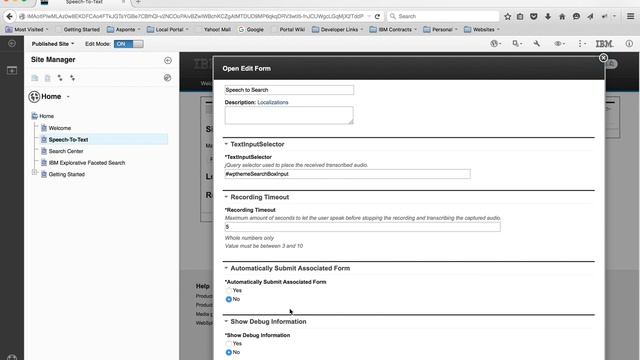The width and height of the screenshot is (640, 360).
Task: Open the search-tool dropdown in portal toolbar
Action: [517, 44]
